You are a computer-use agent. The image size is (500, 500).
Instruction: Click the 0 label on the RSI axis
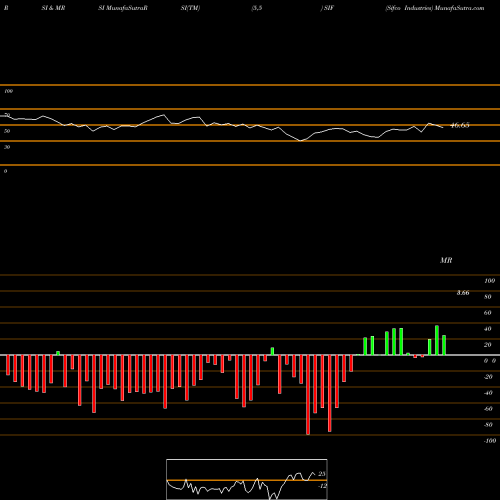5,171
